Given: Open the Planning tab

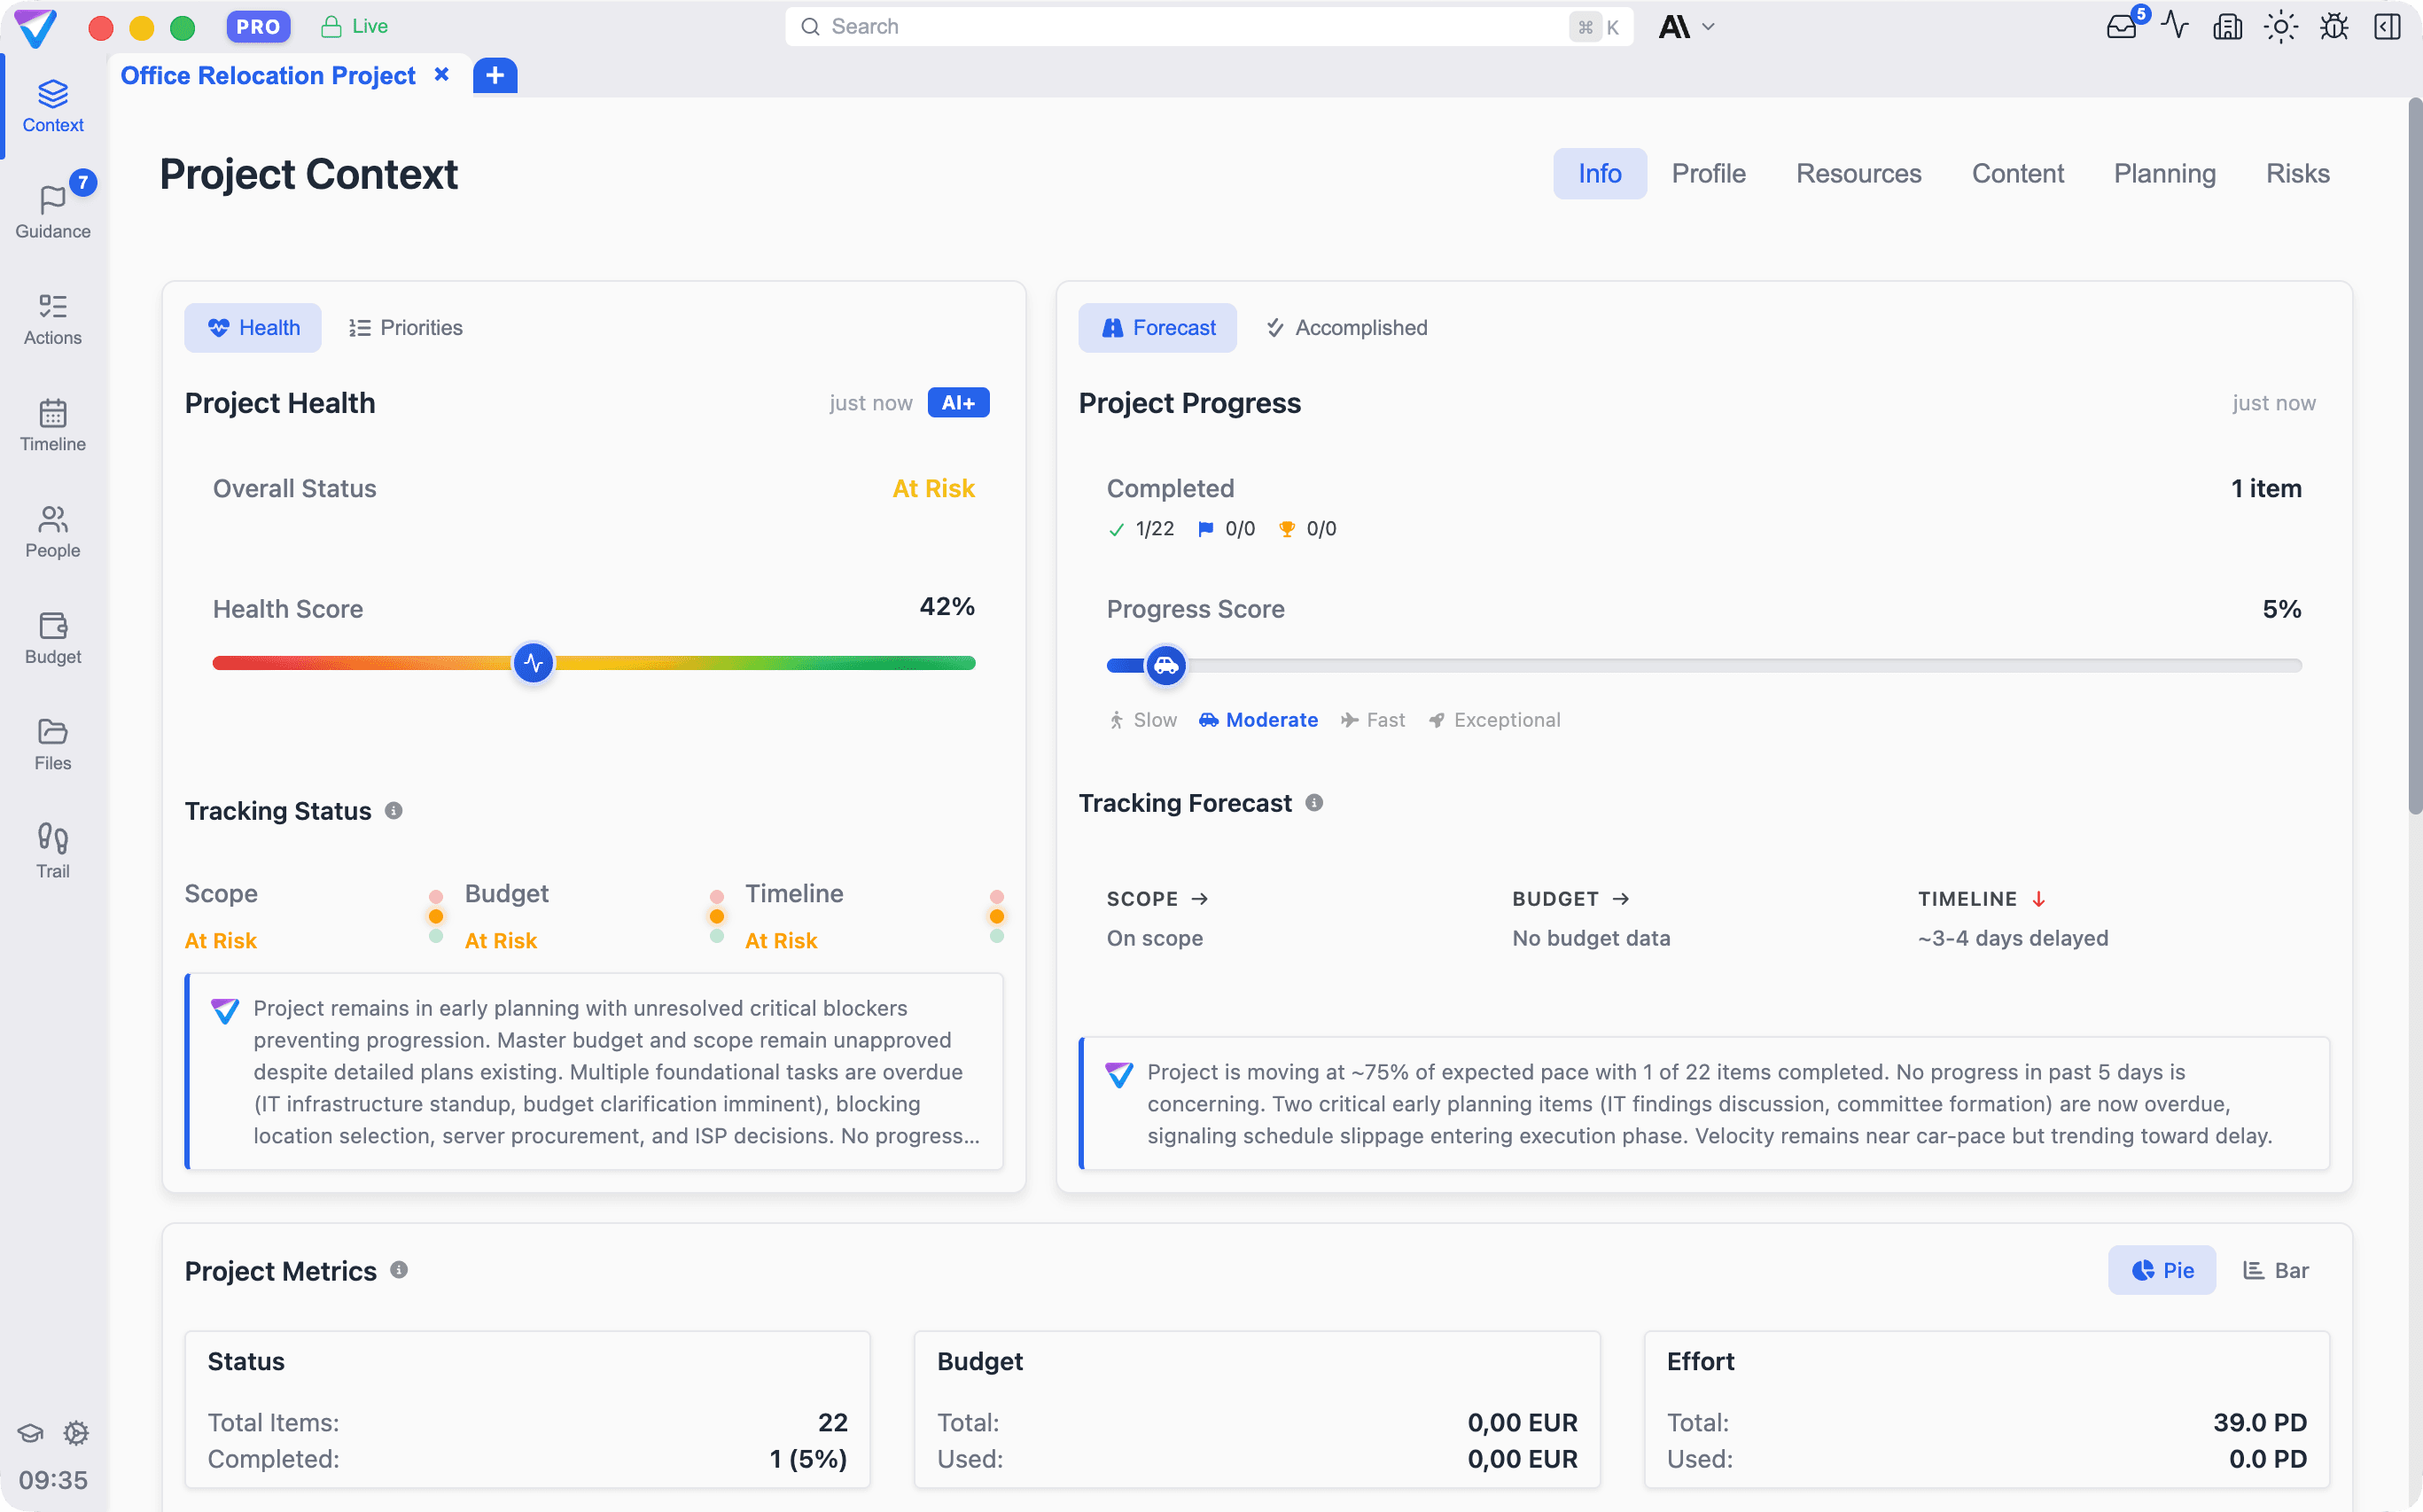Looking at the screenshot, I should point(2164,173).
